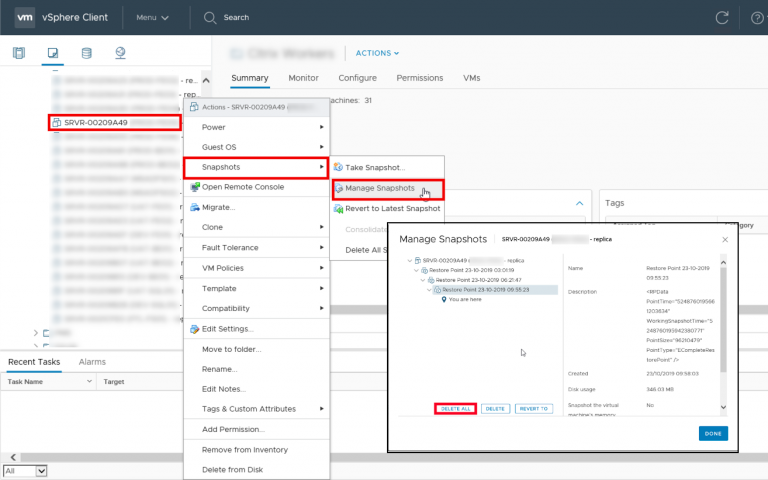Viewport: 768px width, 480px height.
Task: Open the Alarms tab
Action: tap(92, 362)
